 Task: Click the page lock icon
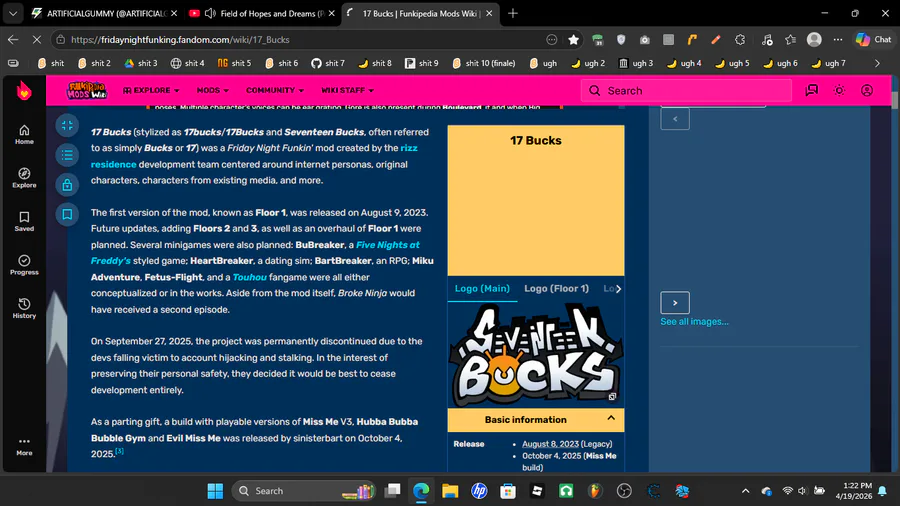(67, 185)
